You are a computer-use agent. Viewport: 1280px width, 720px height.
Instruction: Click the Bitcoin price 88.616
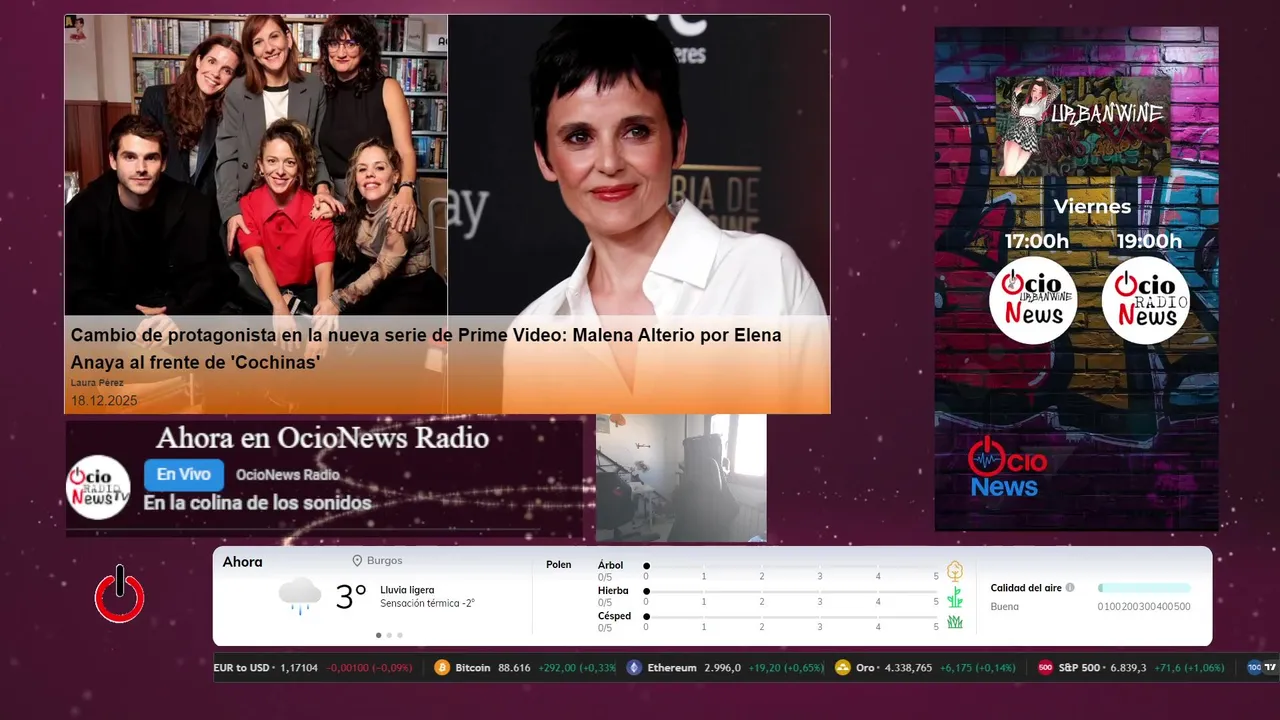tap(514, 667)
